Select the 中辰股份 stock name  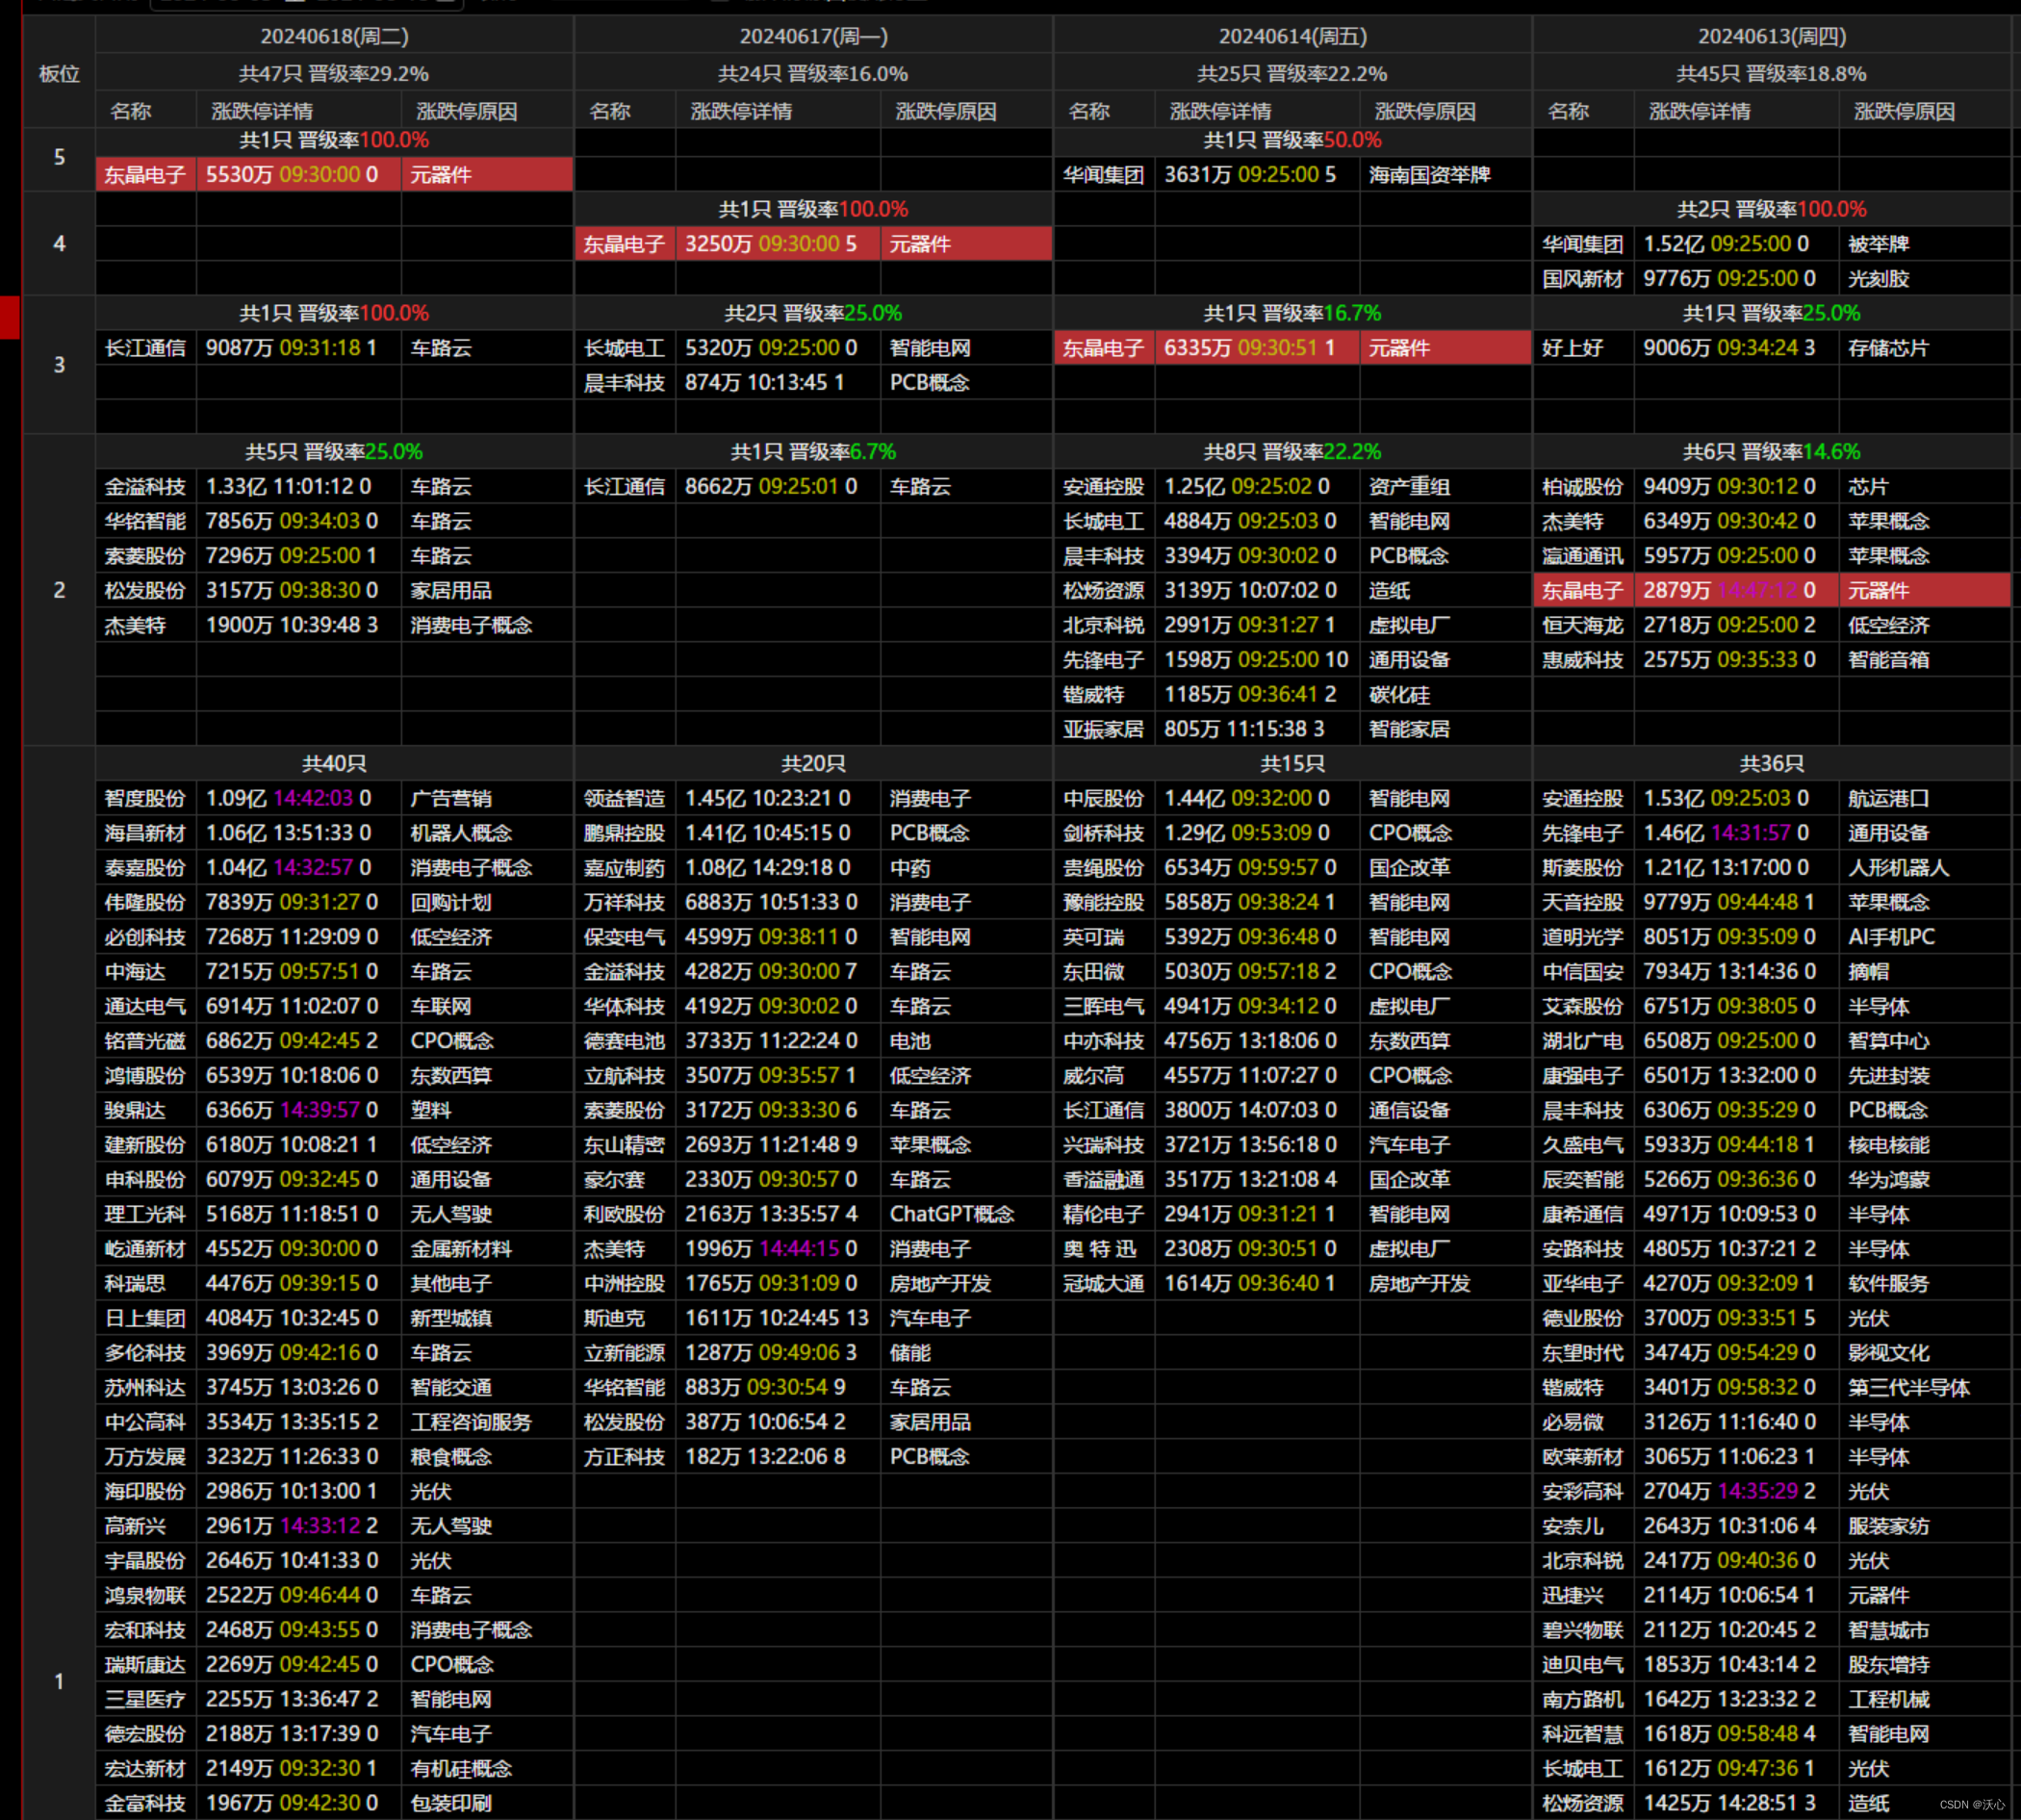click(x=1103, y=798)
